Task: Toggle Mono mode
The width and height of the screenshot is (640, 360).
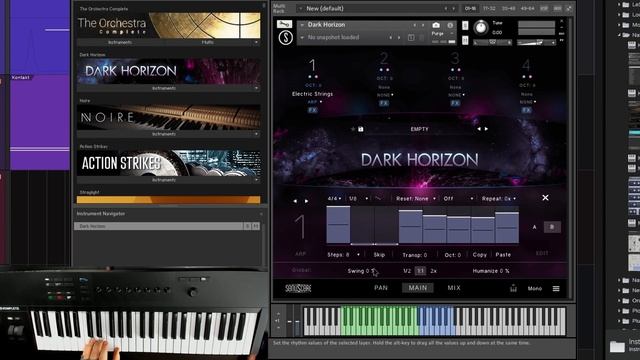Action: (x=535, y=289)
